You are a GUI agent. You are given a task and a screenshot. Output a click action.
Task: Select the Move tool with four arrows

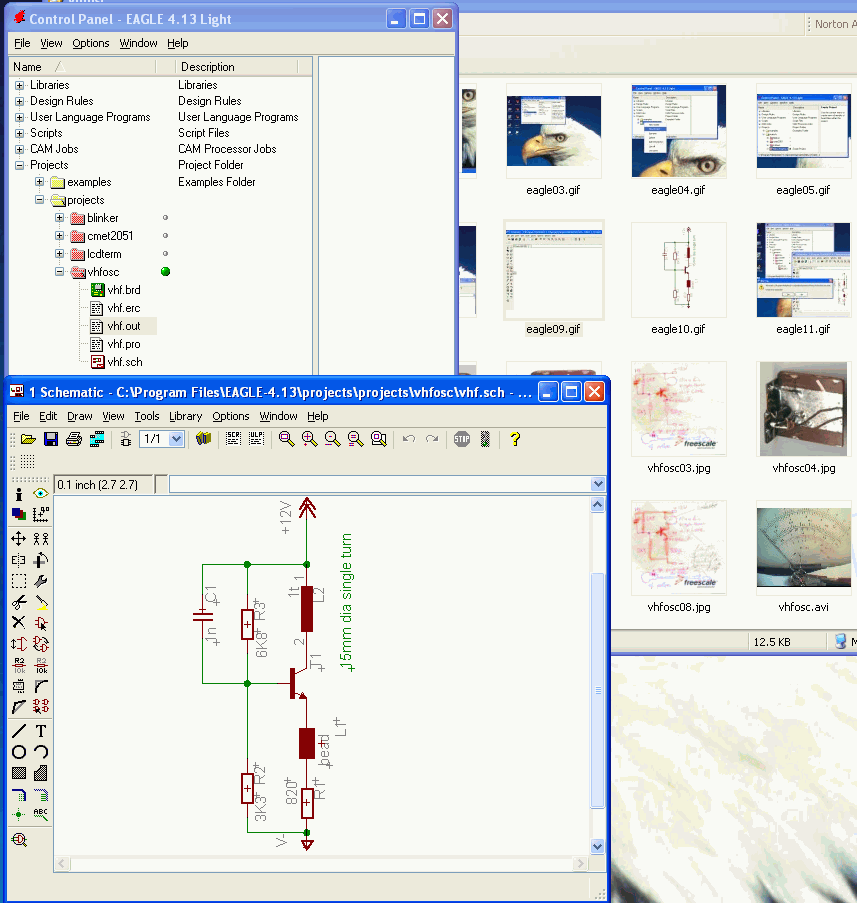(x=18, y=538)
